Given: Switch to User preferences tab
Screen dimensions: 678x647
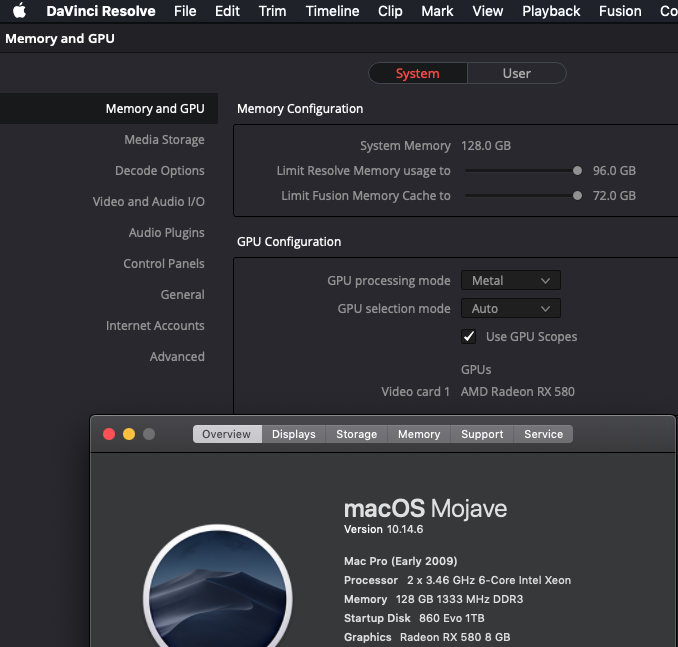Looking at the screenshot, I should click(517, 73).
